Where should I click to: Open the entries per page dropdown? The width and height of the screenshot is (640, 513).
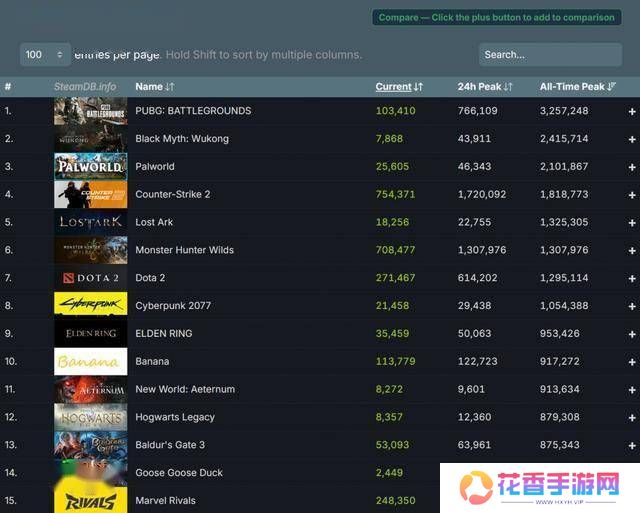(x=45, y=54)
